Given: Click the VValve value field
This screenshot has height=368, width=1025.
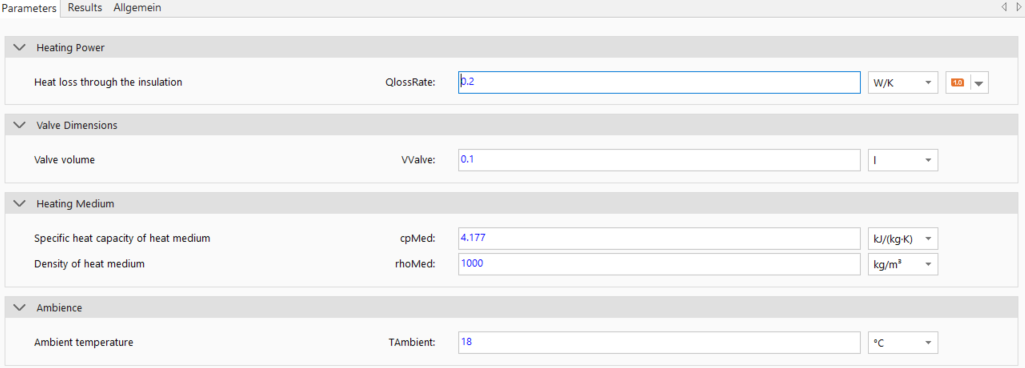Looking at the screenshot, I should point(659,160).
